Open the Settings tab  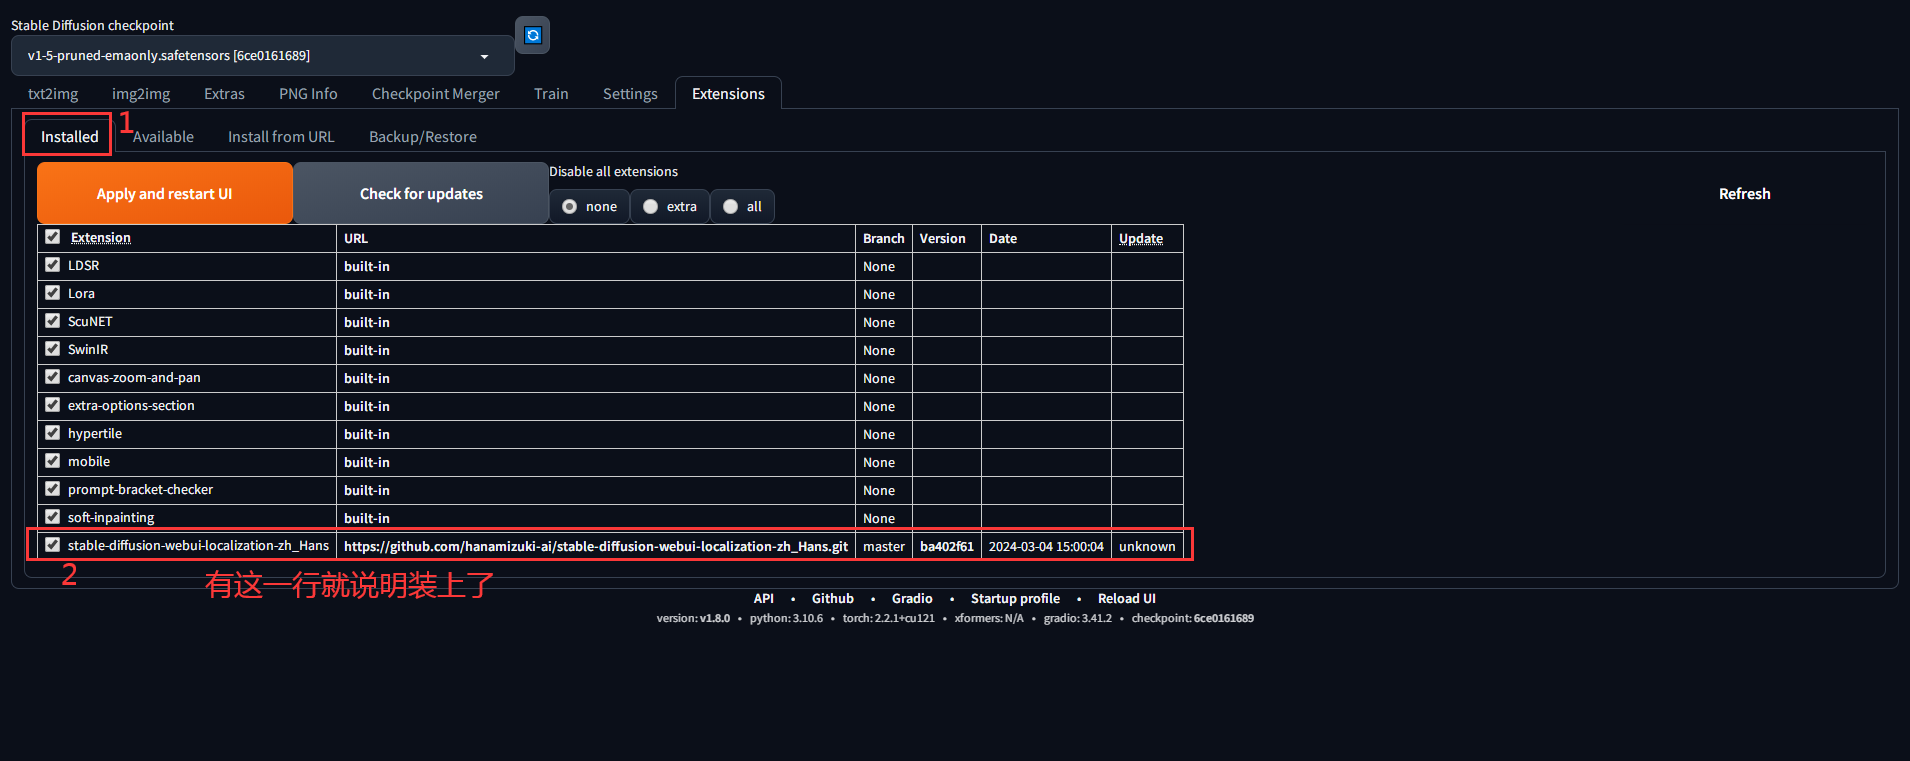[630, 94]
